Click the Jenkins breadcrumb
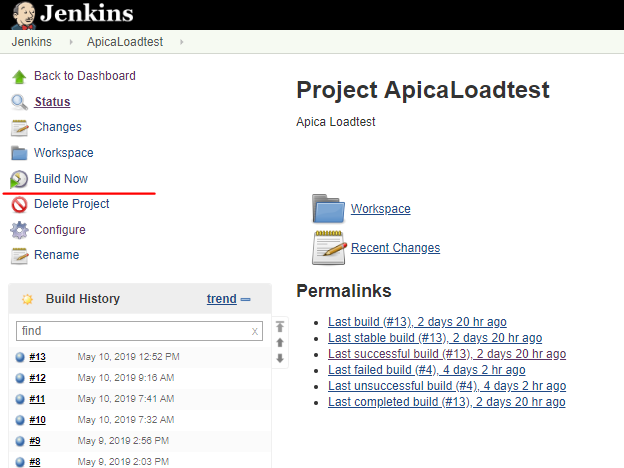Viewport: 624px width, 468px height. pos(31,42)
